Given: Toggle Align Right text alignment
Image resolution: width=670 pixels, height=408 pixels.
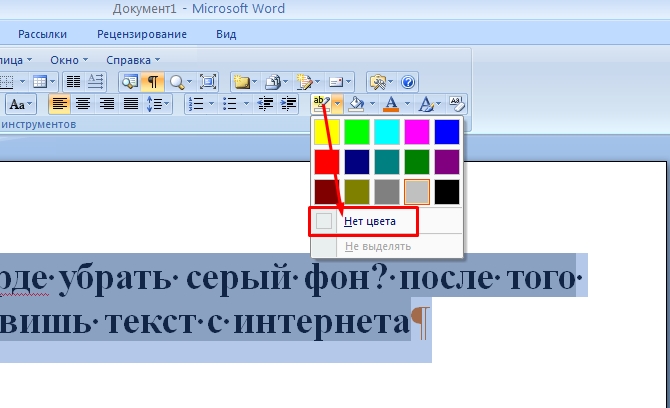Looking at the screenshot, I should coord(107,103).
